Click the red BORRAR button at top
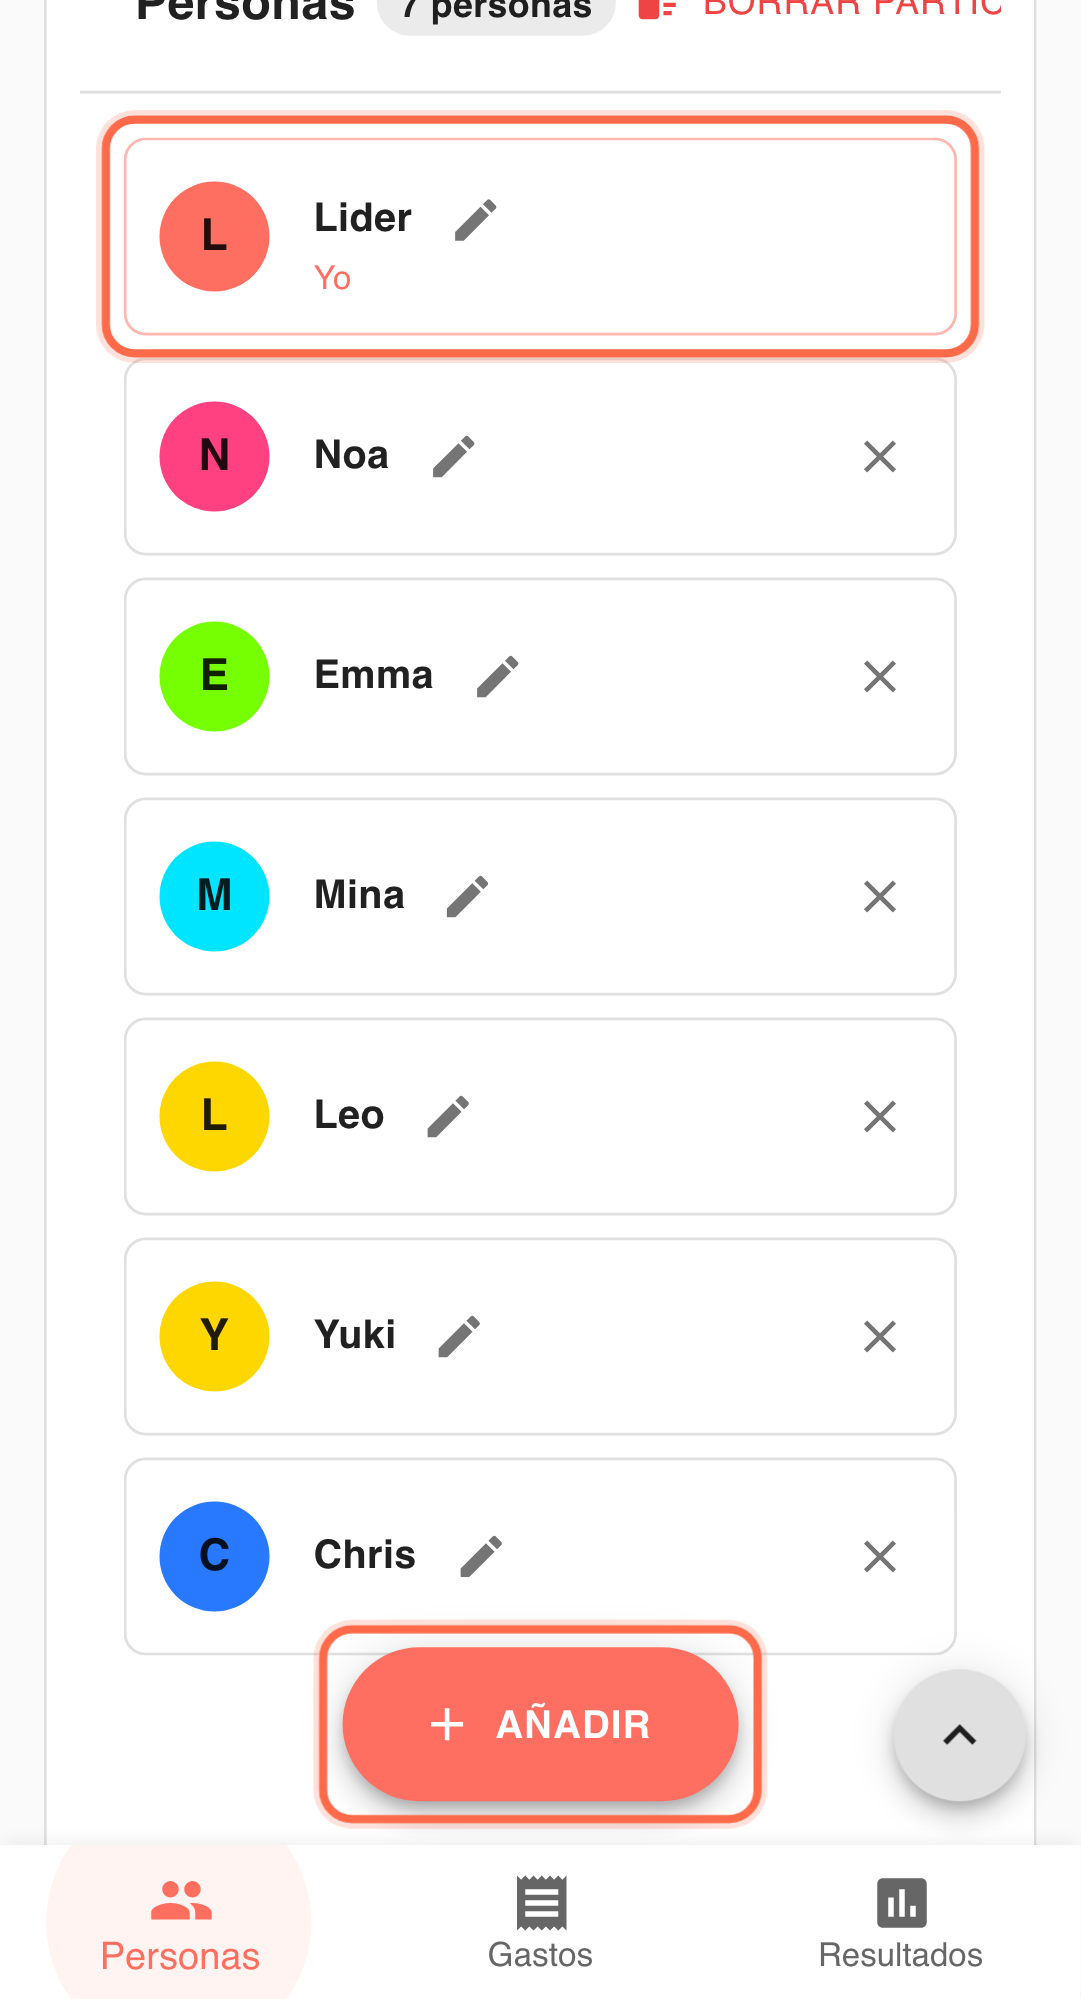Image resolution: width=1081 pixels, height=1999 pixels. (820, 10)
